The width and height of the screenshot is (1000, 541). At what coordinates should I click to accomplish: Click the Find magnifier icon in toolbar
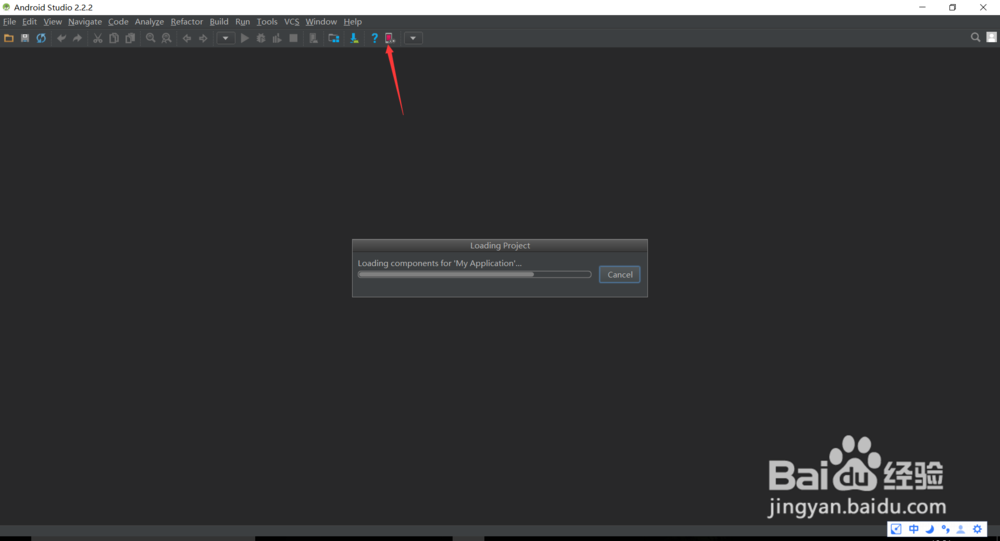pyautogui.click(x=151, y=38)
